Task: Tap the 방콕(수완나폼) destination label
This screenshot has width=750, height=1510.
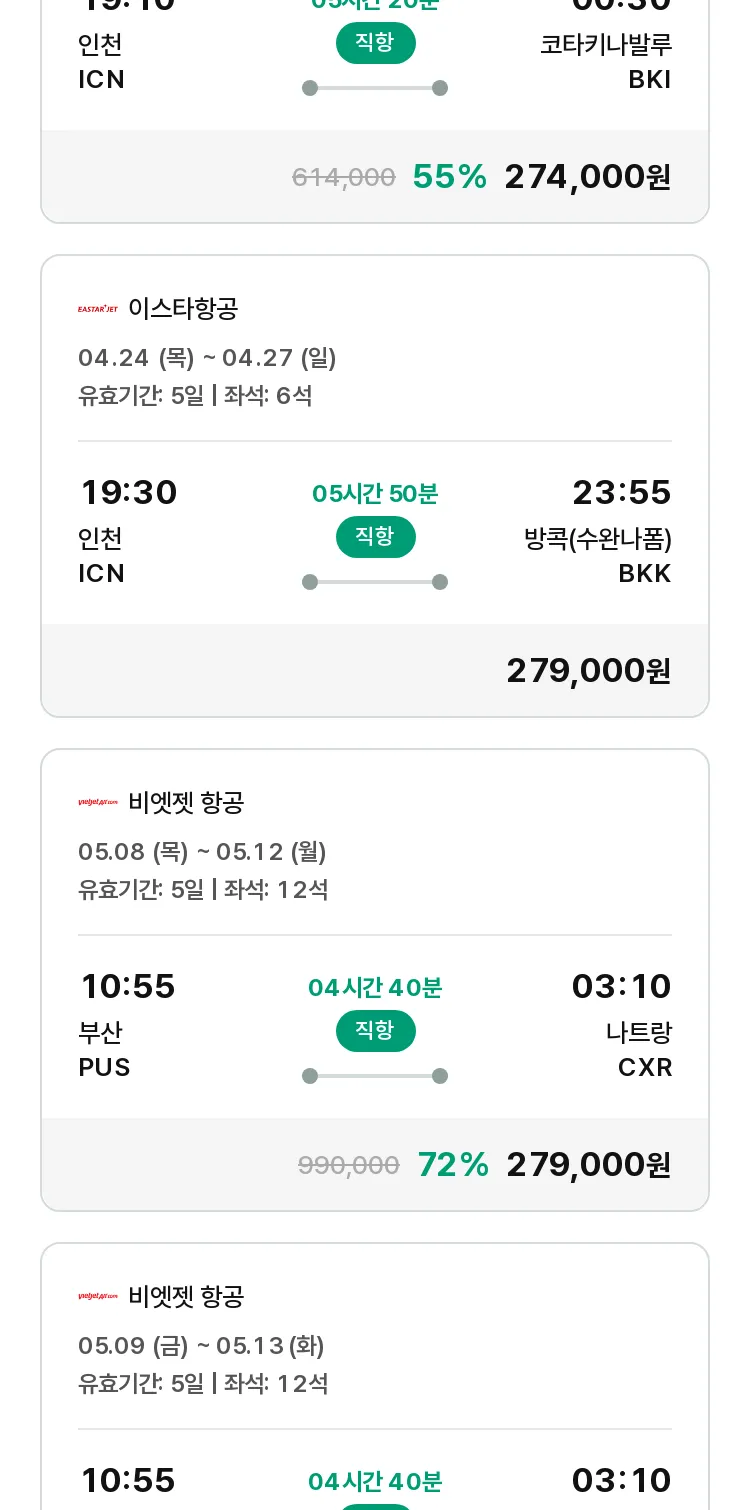Action: pyautogui.click(x=597, y=540)
